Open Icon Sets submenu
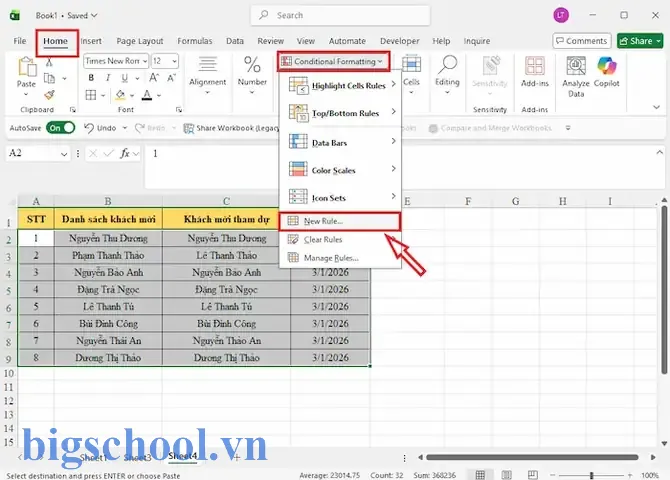This screenshot has height=480, width=670. point(342,197)
